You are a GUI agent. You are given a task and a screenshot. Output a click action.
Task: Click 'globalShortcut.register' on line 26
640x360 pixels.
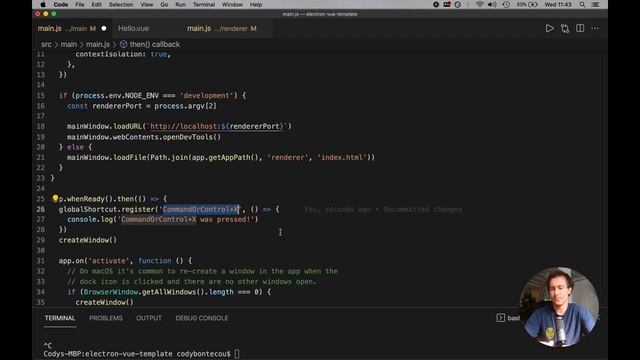[x=107, y=209]
